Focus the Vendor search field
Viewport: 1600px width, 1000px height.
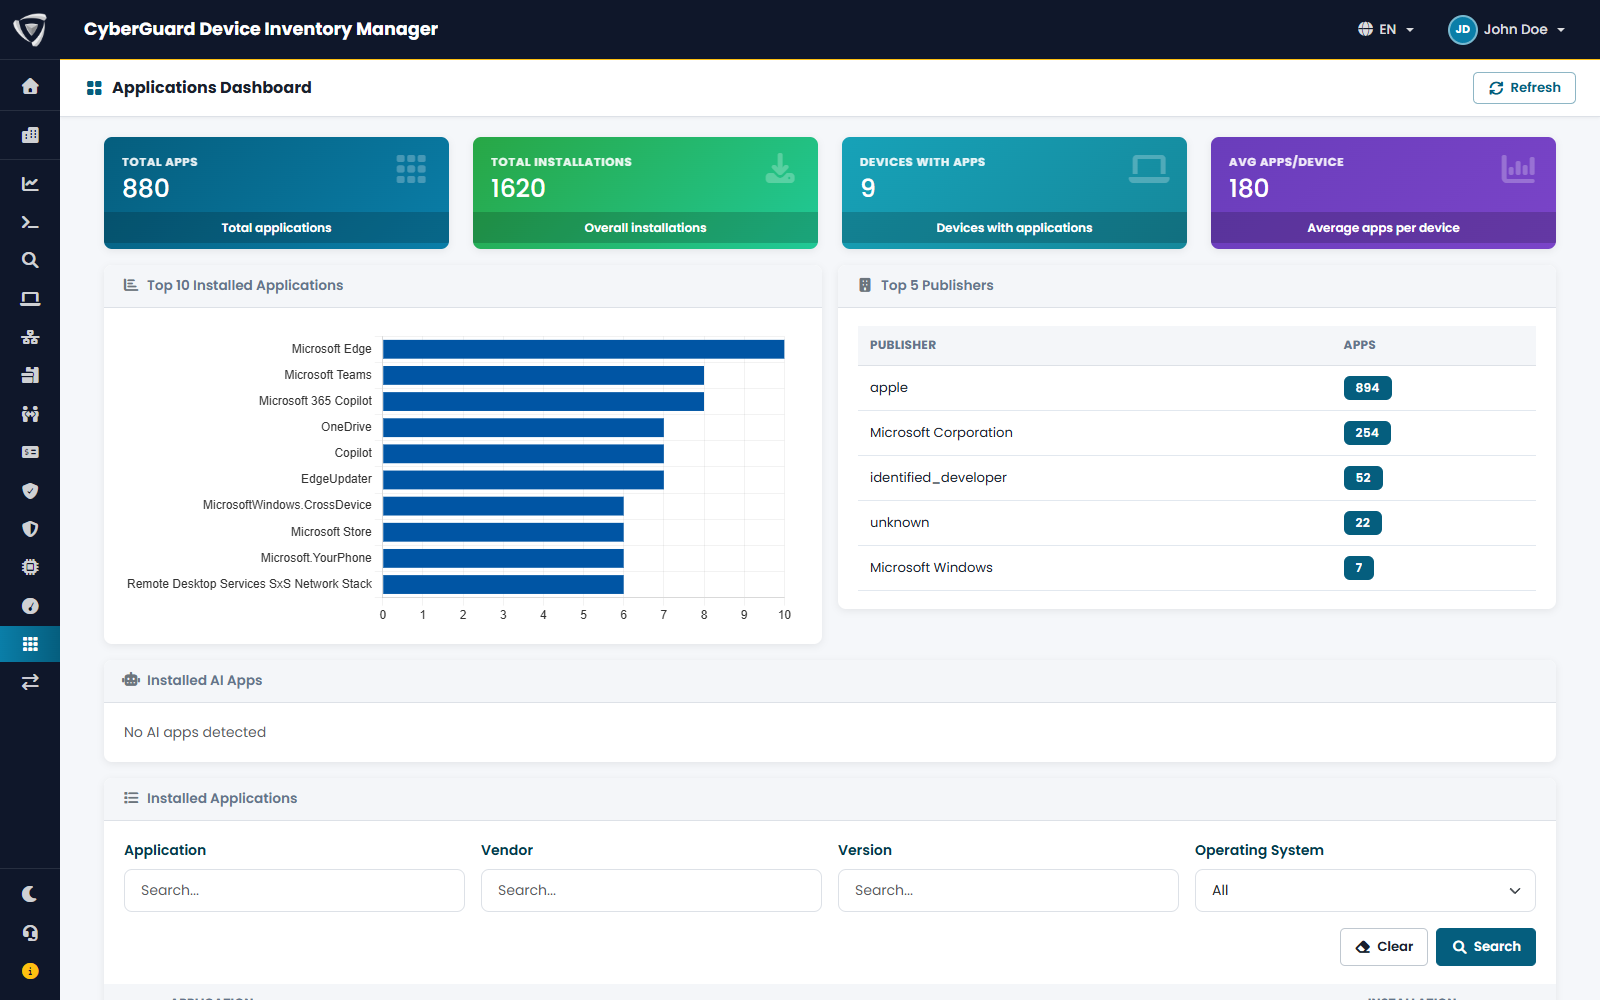point(651,890)
